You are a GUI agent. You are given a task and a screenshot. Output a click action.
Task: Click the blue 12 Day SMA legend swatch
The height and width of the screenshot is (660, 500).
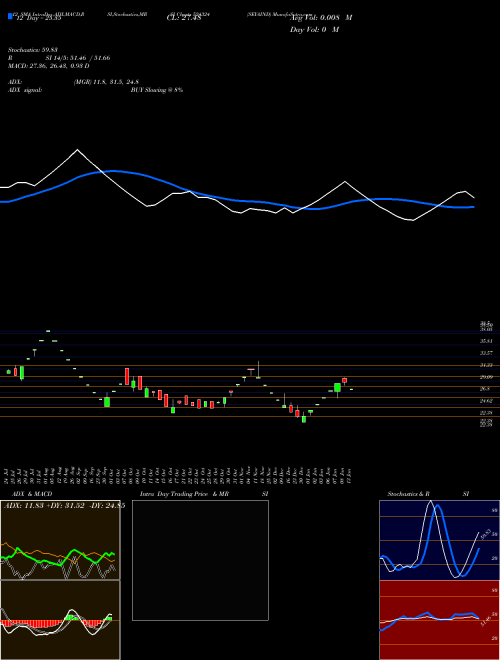coord(11,16)
